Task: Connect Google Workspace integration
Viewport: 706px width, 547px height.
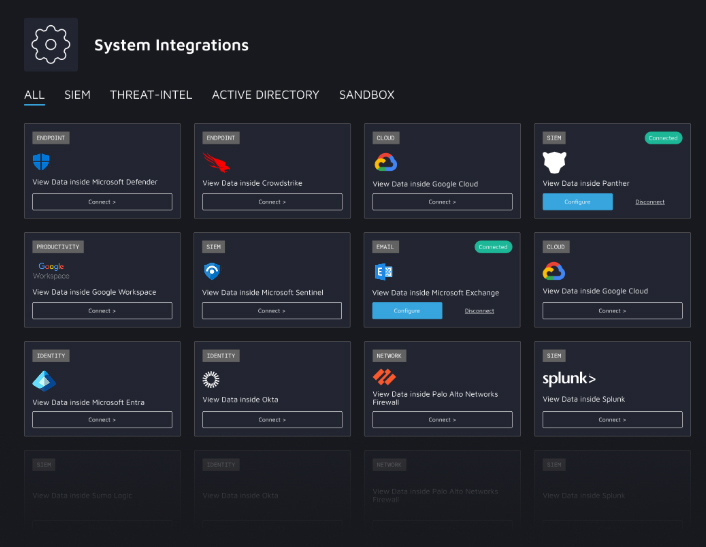Action: coord(102,311)
